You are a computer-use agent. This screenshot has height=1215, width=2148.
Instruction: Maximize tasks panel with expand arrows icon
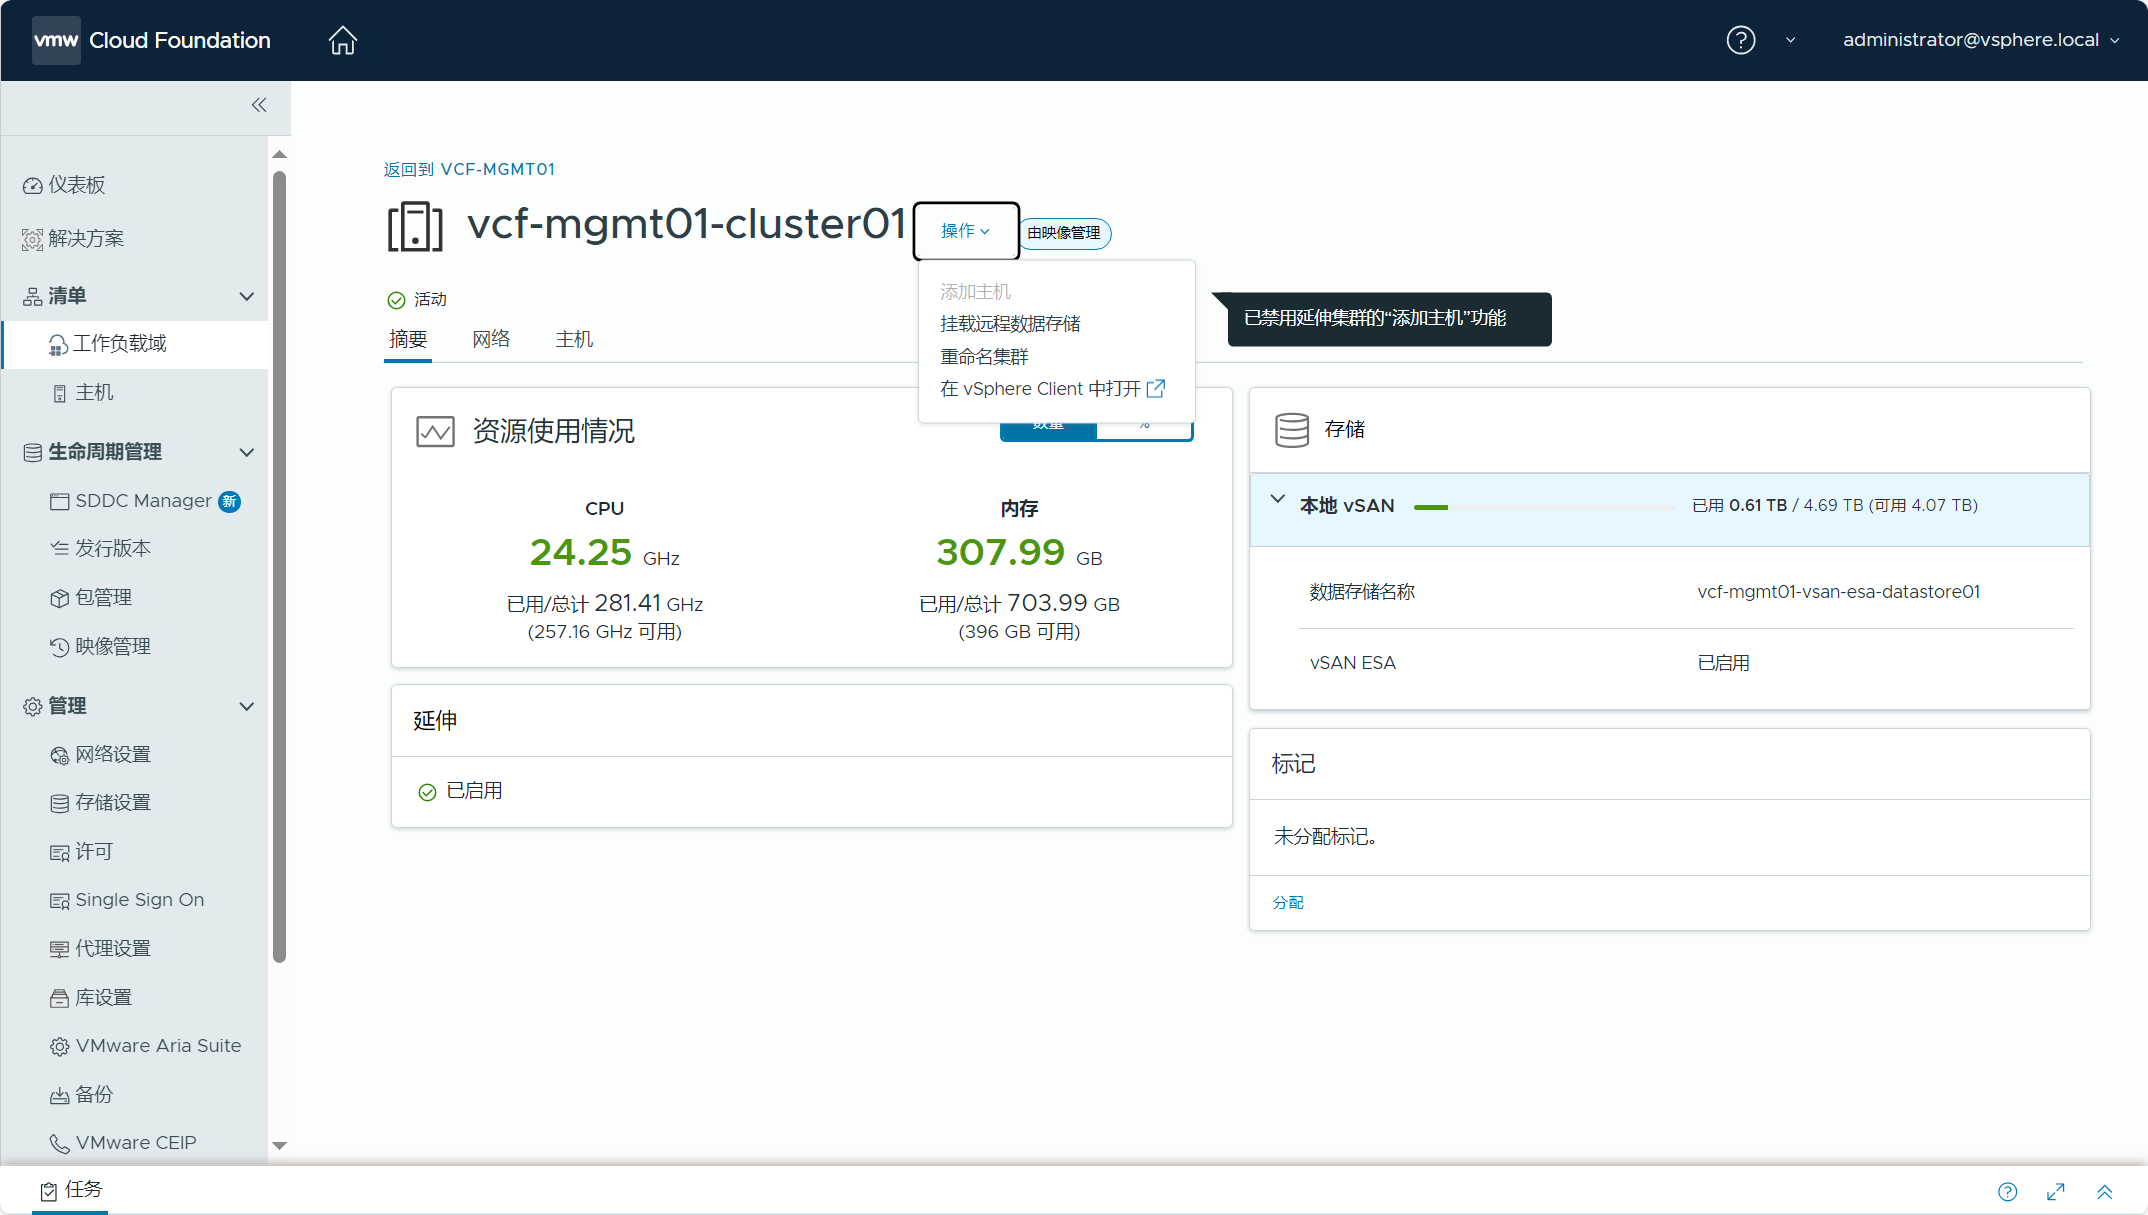(x=2056, y=1191)
